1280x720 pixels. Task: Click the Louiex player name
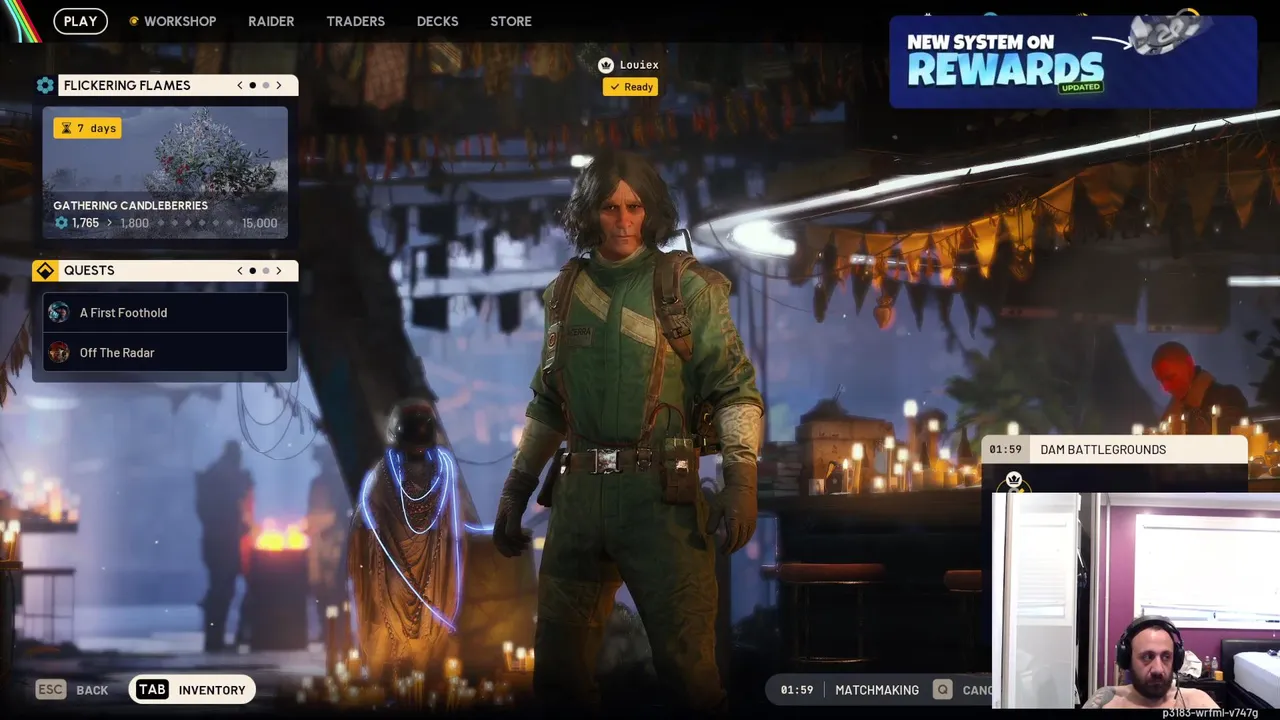(x=639, y=65)
